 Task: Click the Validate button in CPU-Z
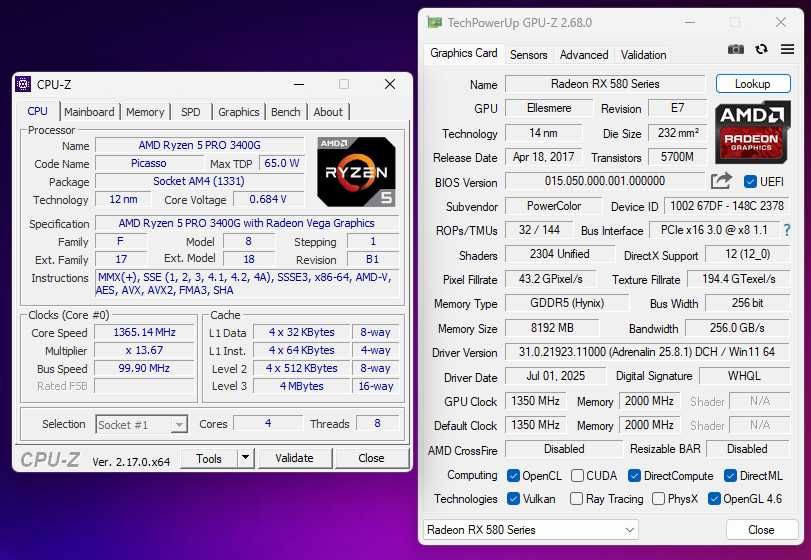click(x=294, y=458)
